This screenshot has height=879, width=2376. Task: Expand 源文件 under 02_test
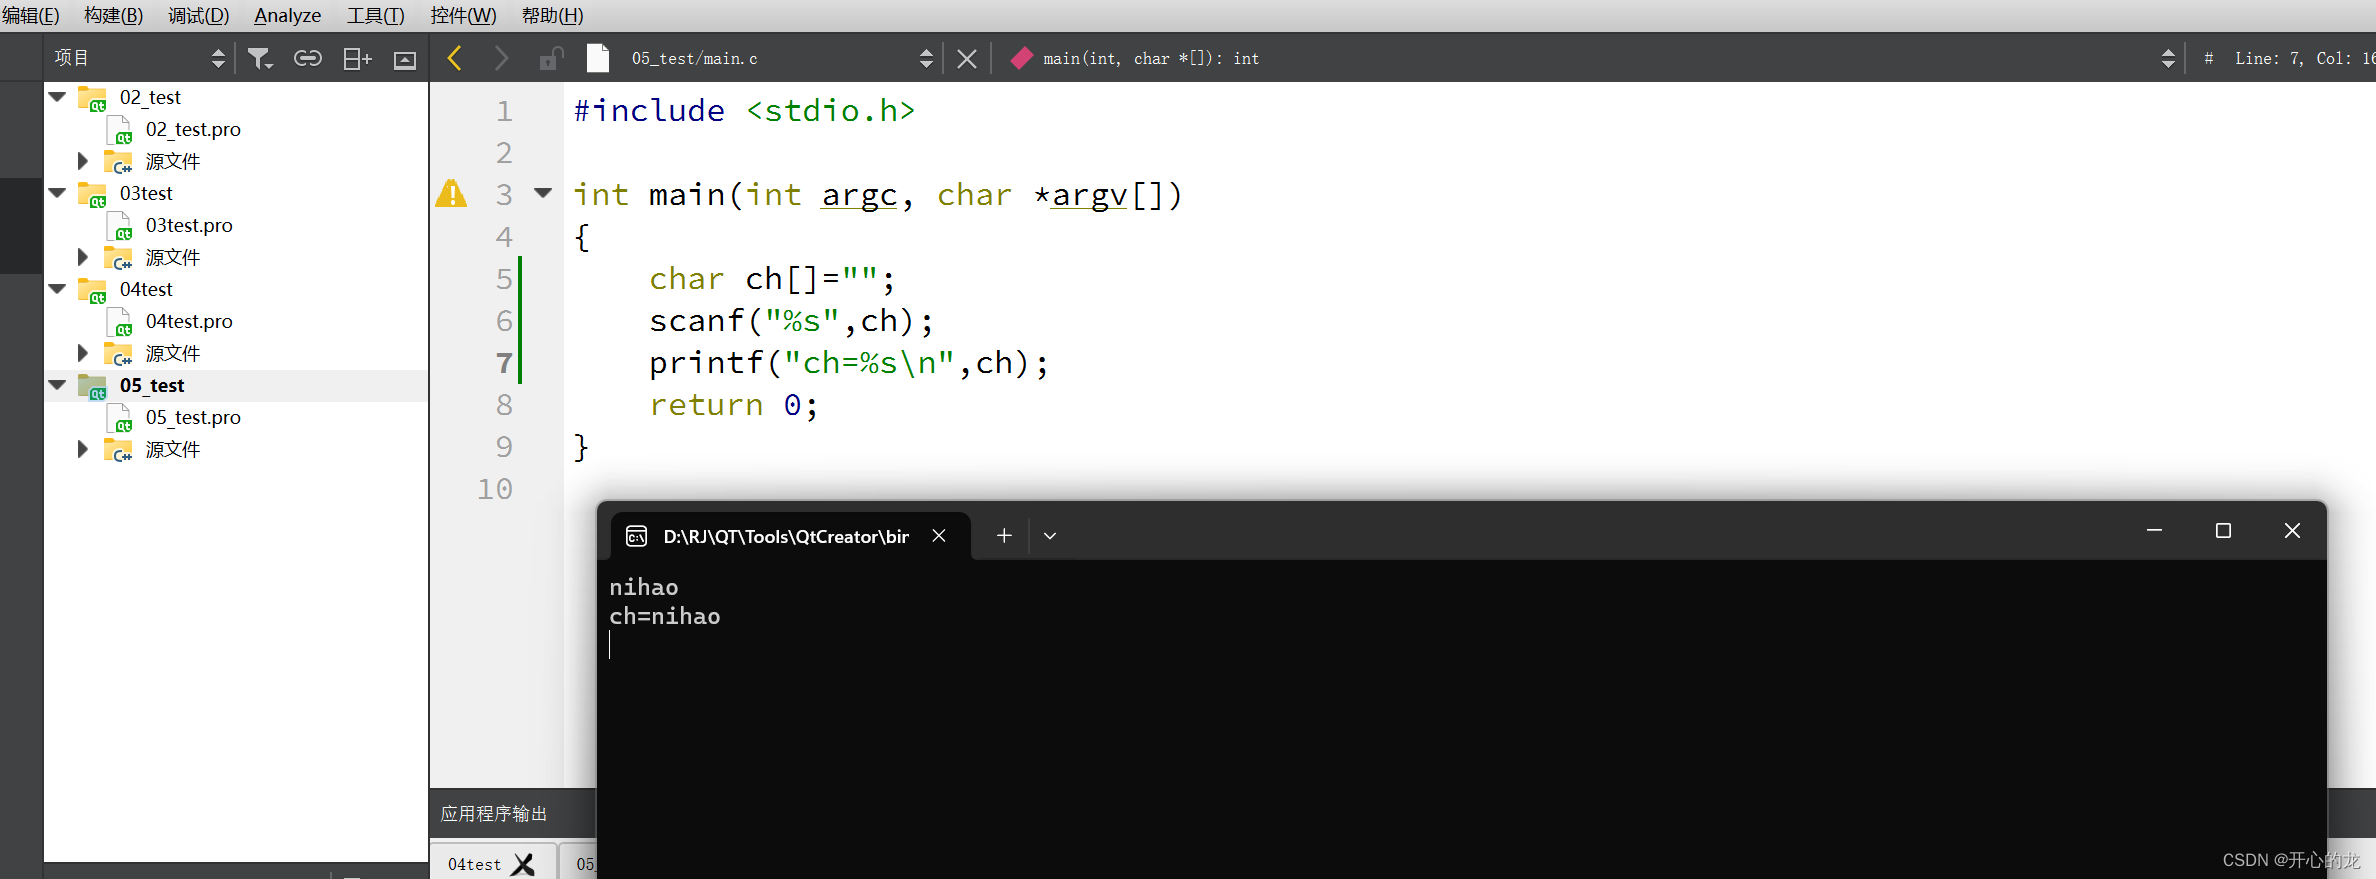pos(83,161)
